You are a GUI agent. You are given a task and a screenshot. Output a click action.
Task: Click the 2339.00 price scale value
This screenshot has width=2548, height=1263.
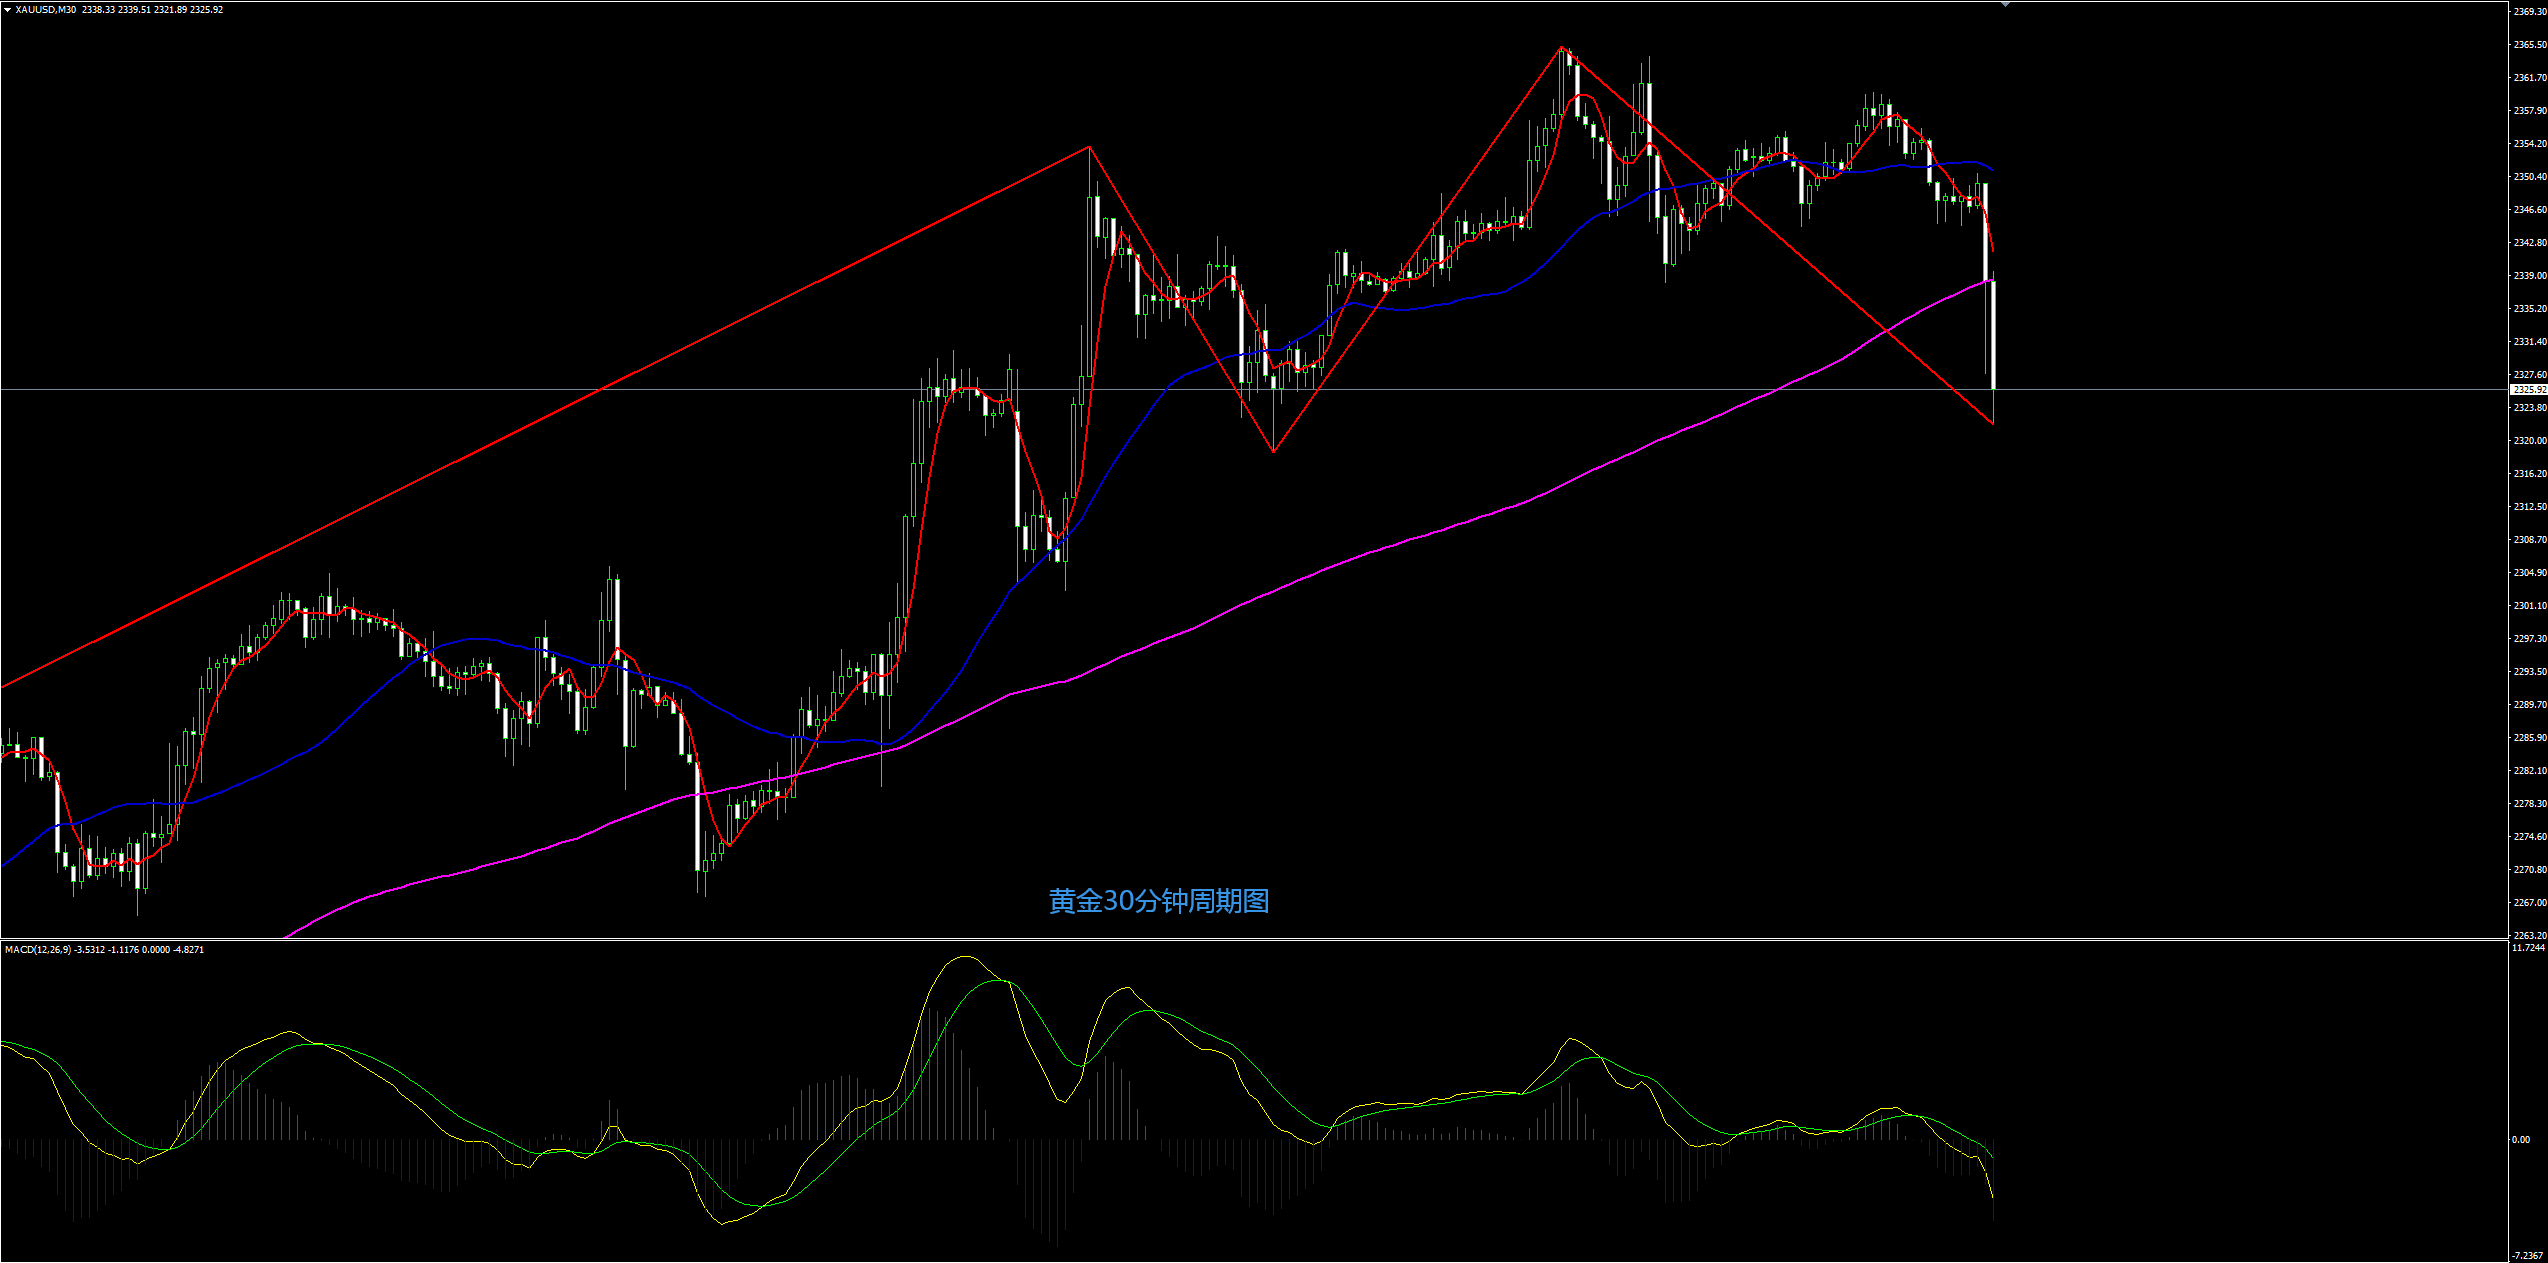pos(2530,276)
